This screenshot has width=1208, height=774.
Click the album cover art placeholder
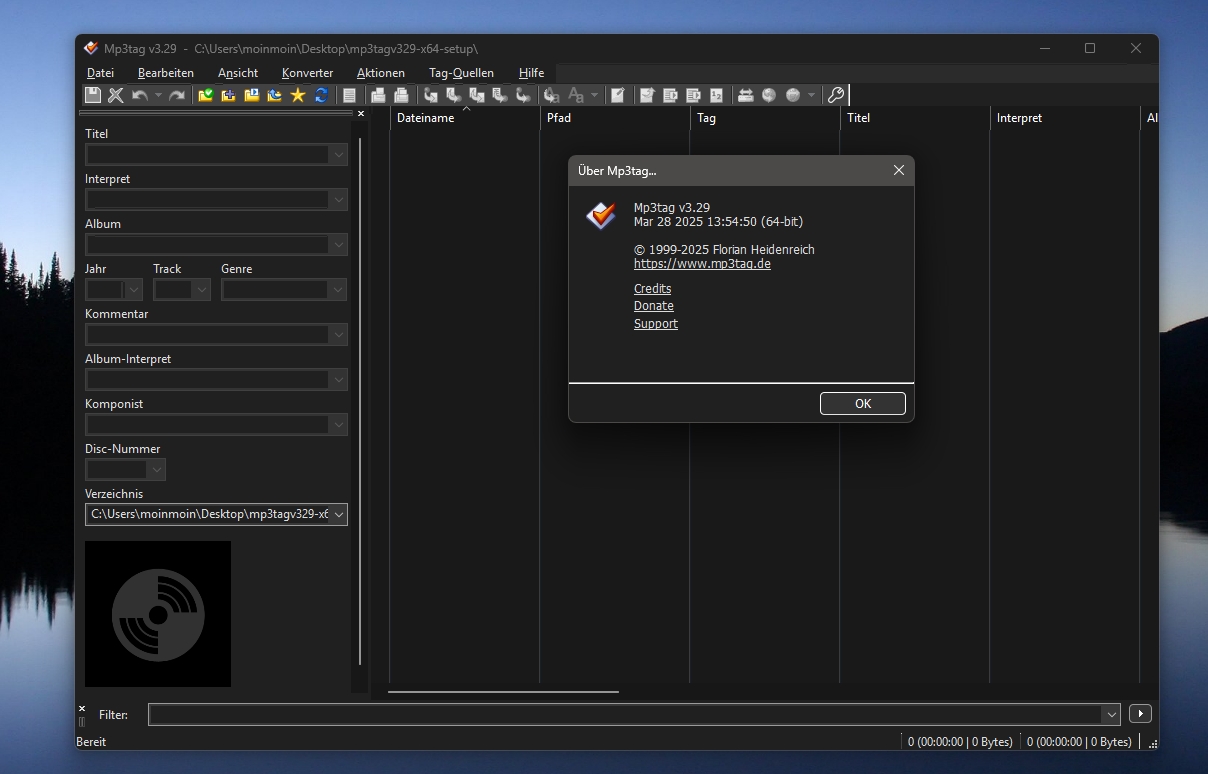(x=158, y=614)
